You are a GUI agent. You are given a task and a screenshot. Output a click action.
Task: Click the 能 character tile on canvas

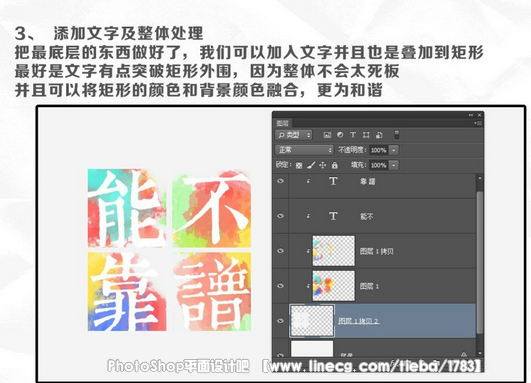[127, 208]
